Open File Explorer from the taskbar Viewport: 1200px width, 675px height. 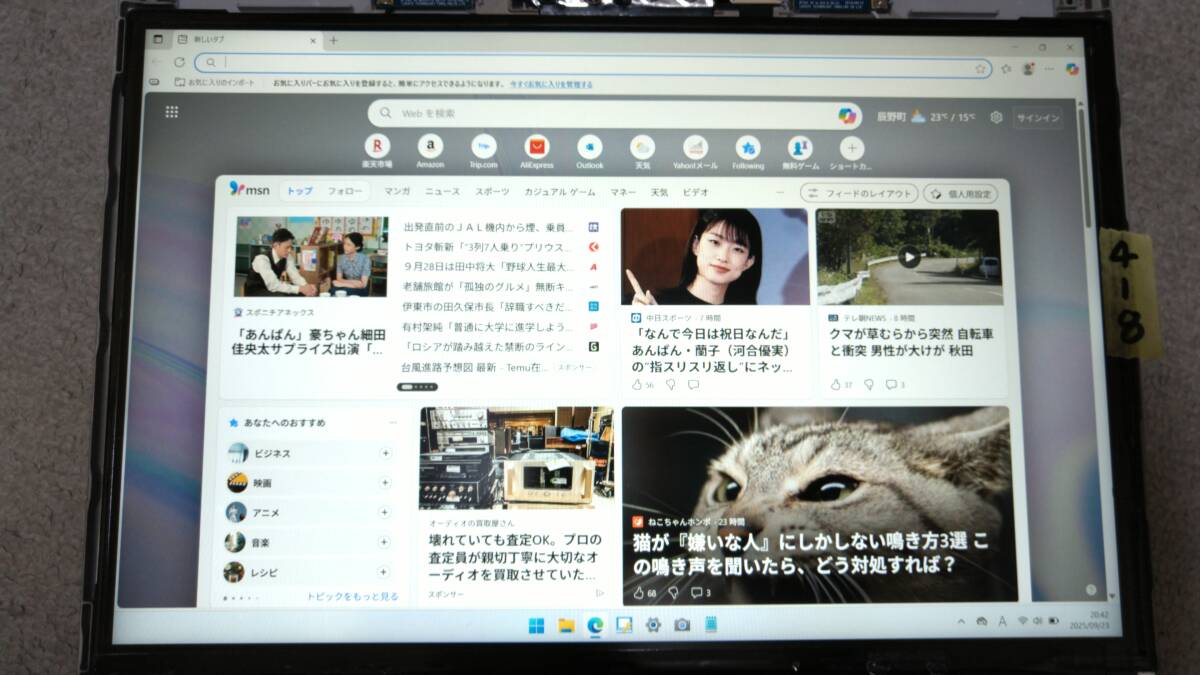click(x=566, y=625)
